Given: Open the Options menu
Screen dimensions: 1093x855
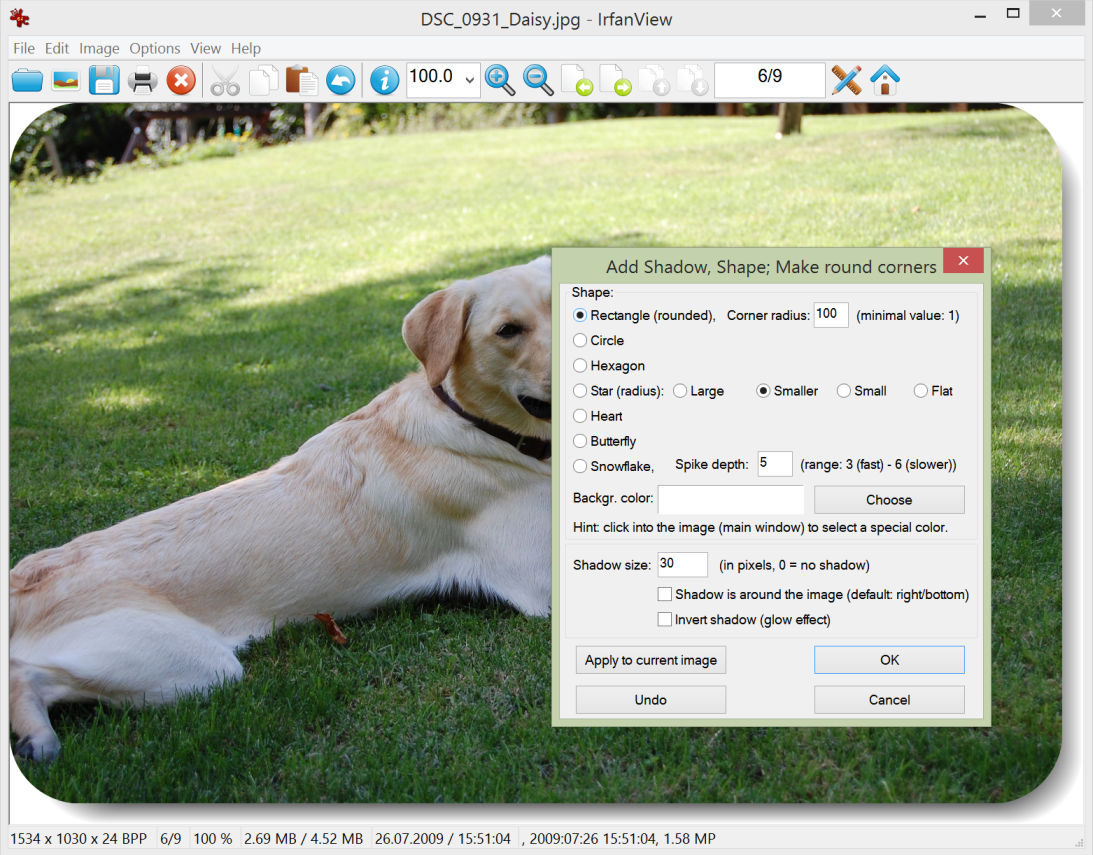Looking at the screenshot, I should [x=155, y=48].
